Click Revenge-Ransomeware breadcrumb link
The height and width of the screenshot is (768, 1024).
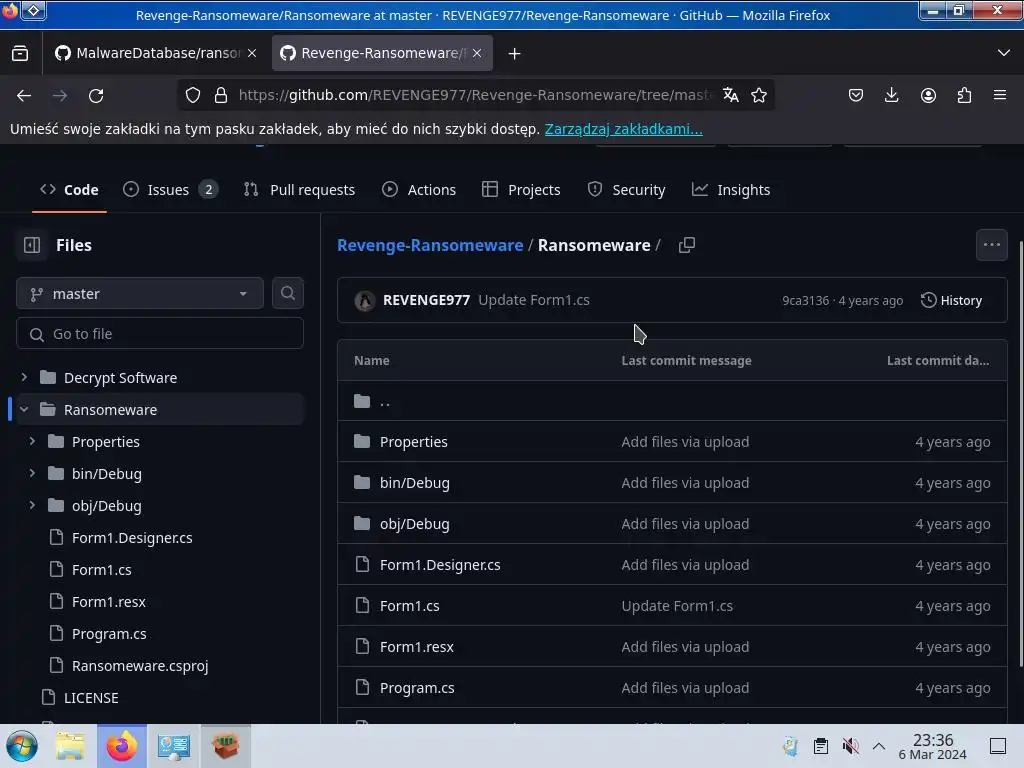point(430,245)
